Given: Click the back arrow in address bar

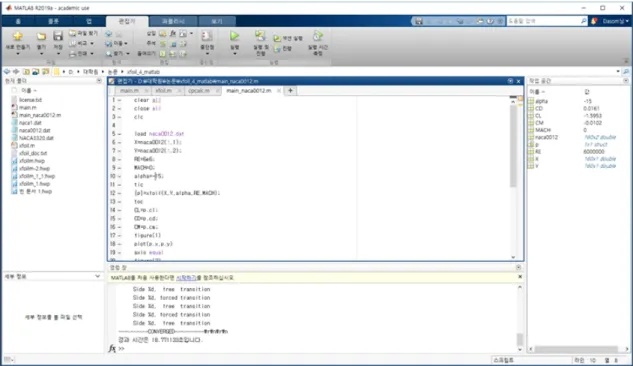Looking at the screenshot, I should pos(7,72).
